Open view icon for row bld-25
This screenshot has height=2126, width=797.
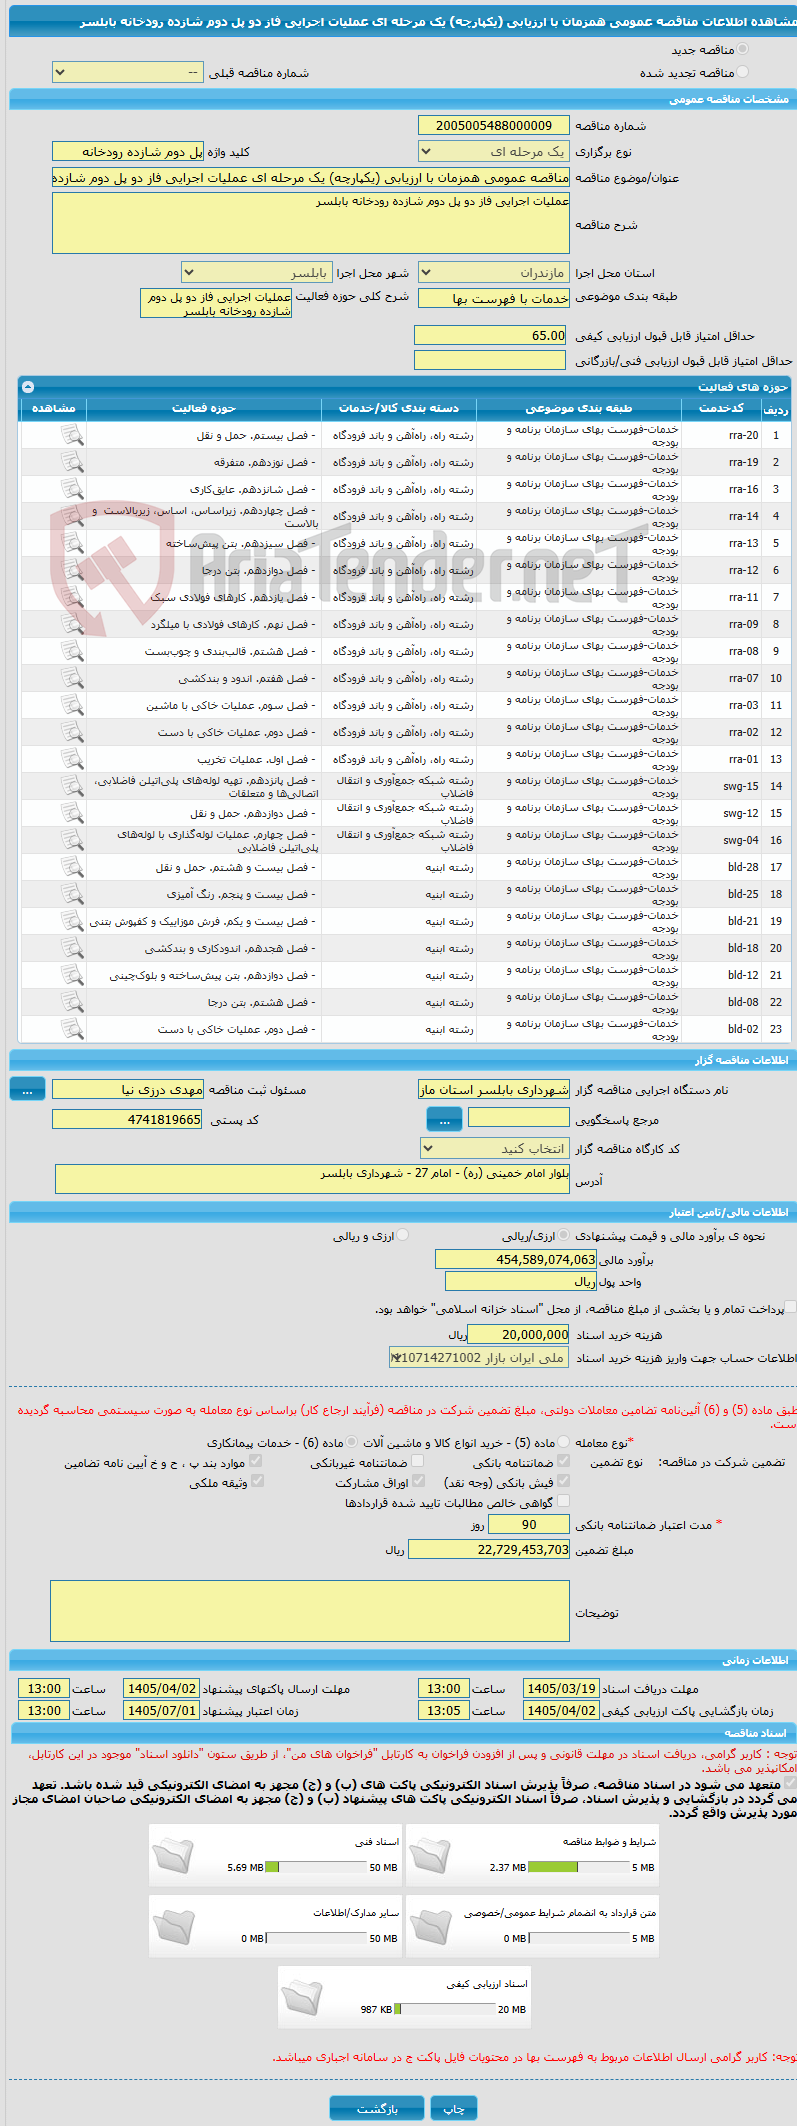click(72, 894)
